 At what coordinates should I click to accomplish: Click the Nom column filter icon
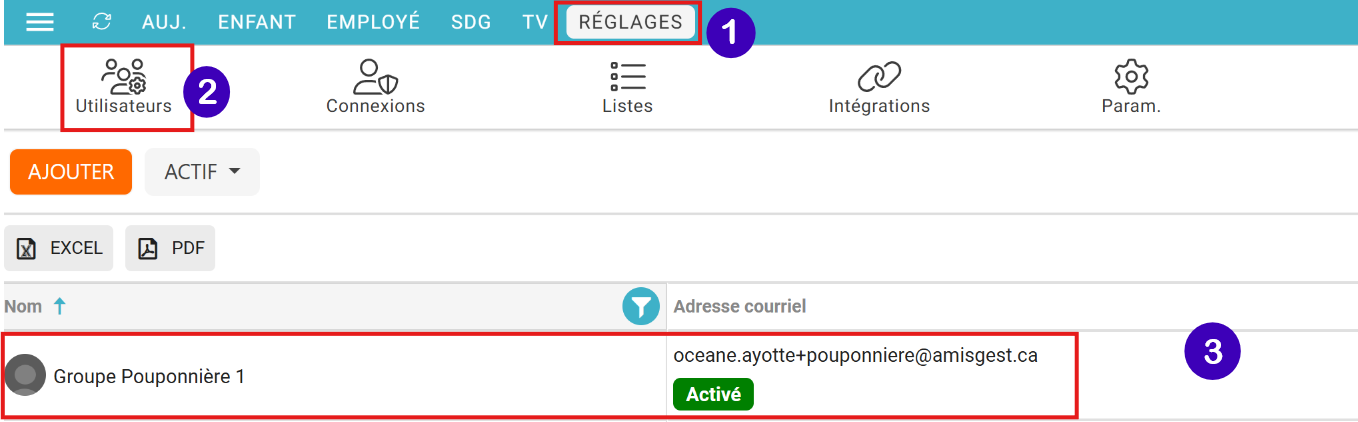tap(641, 307)
